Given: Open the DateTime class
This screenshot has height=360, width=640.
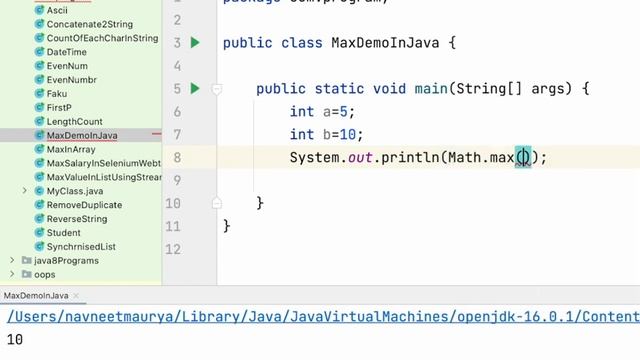Looking at the screenshot, I should 67,52.
